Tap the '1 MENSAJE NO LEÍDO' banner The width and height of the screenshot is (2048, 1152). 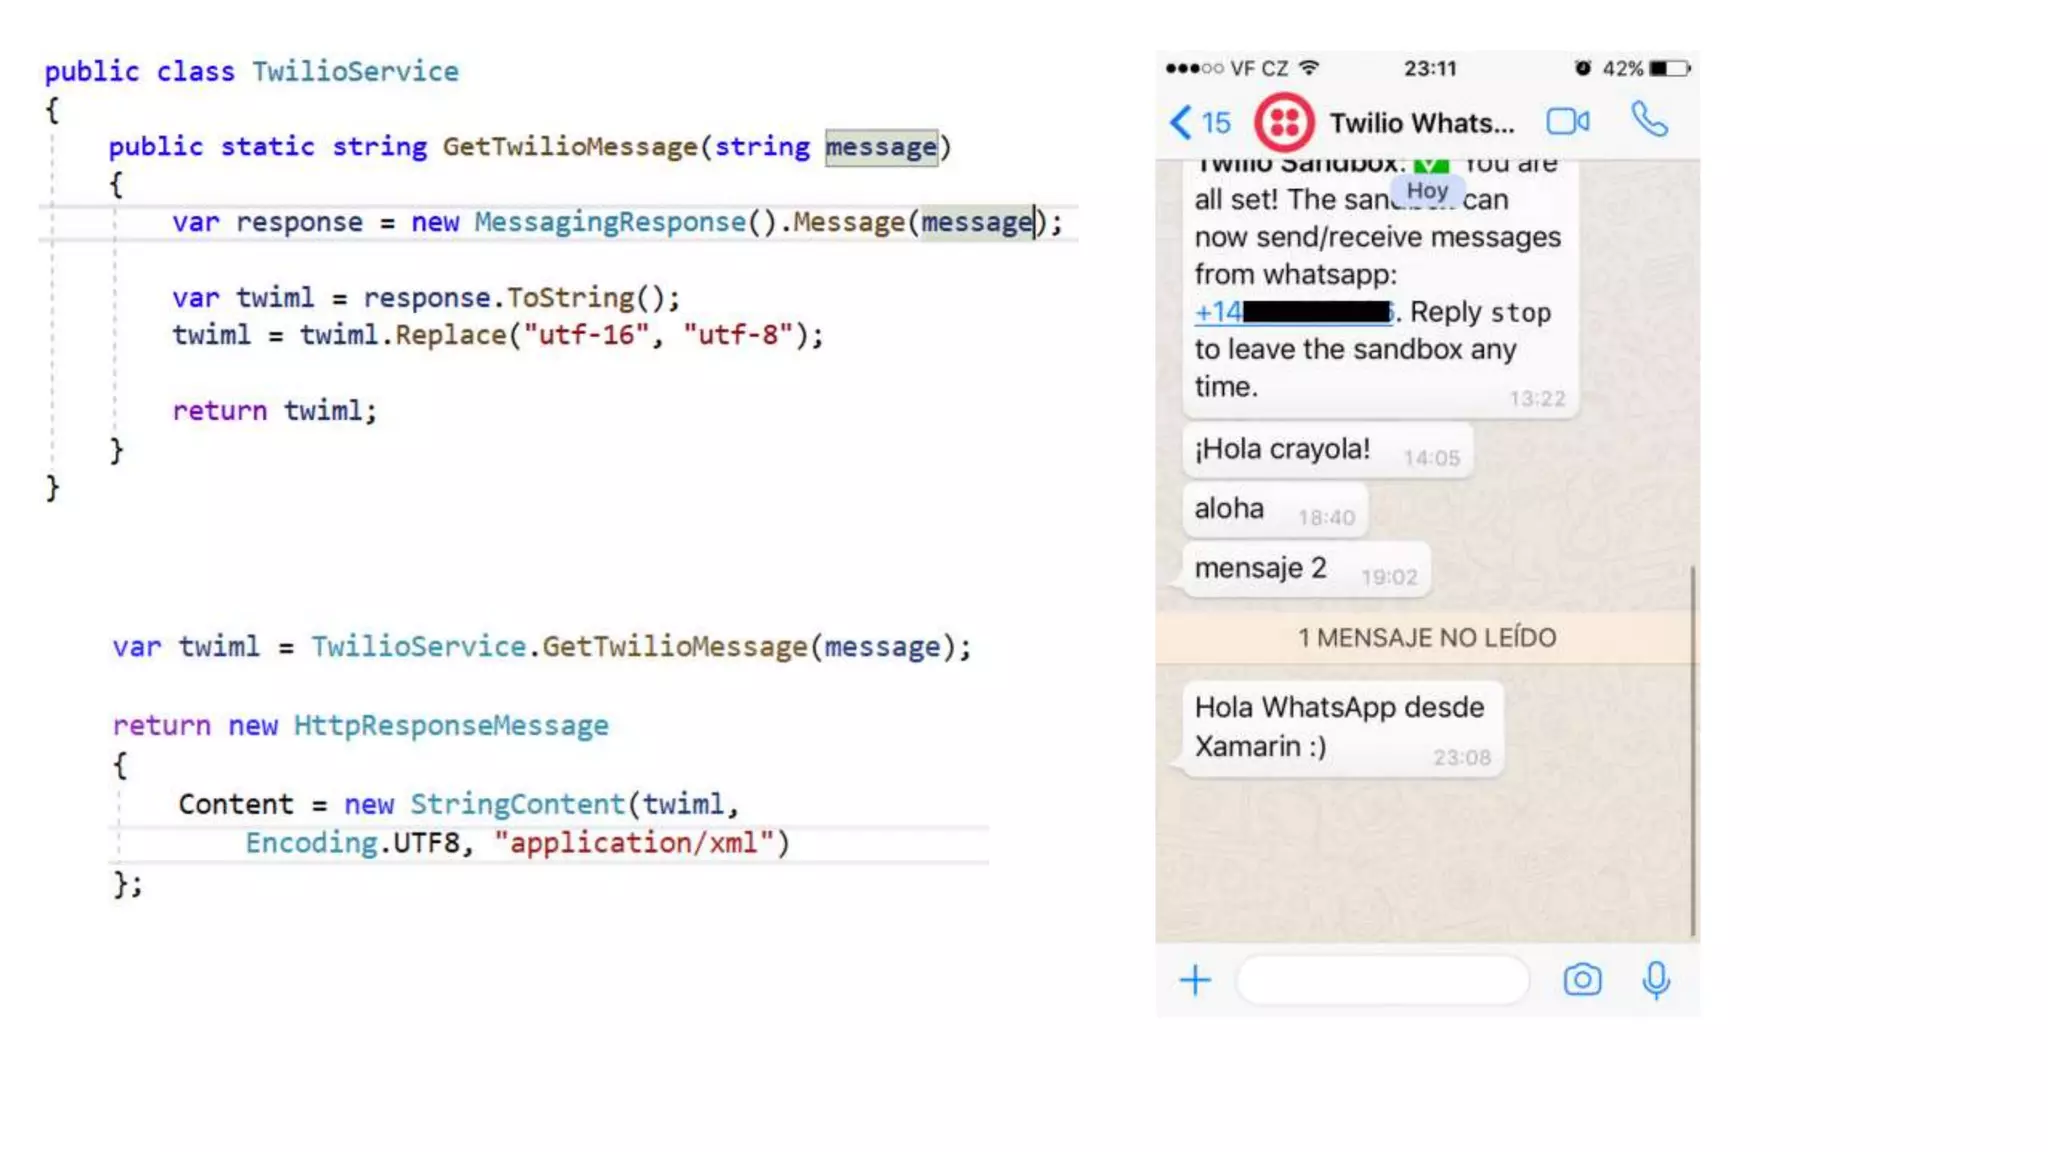pyautogui.click(x=1427, y=638)
